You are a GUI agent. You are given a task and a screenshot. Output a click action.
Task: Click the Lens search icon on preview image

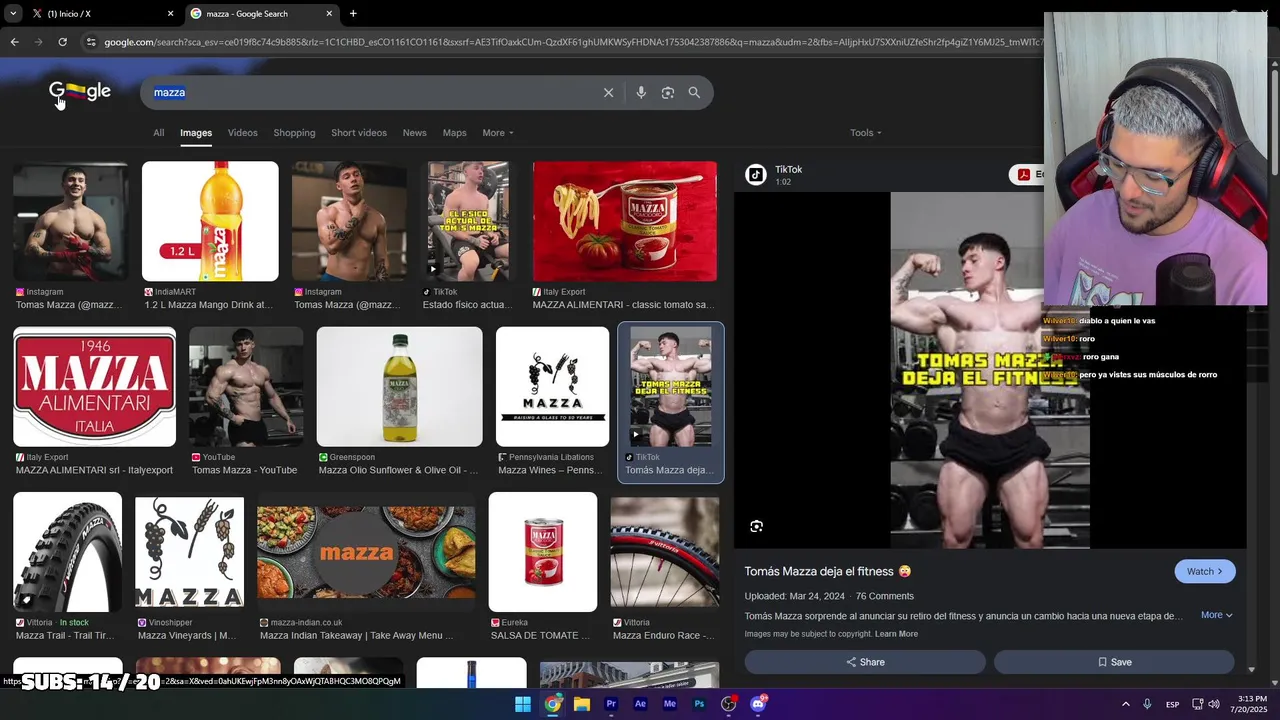(x=756, y=526)
